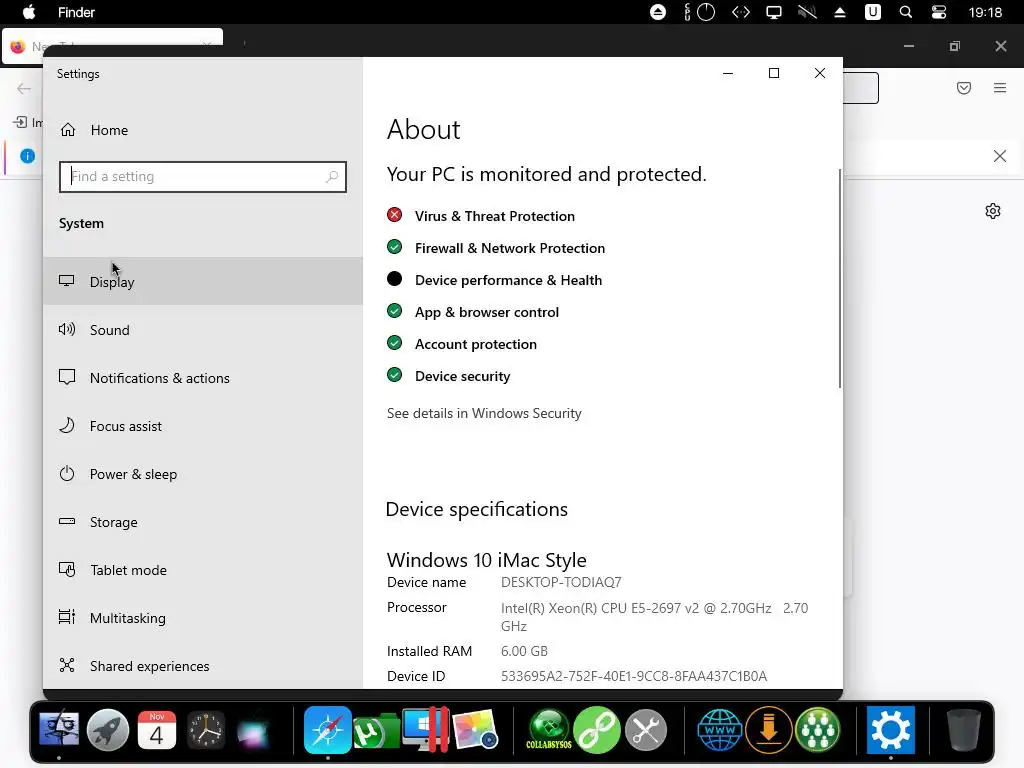Select Focus assist in the sidebar
This screenshot has height=768, width=1024.
coord(202,426)
